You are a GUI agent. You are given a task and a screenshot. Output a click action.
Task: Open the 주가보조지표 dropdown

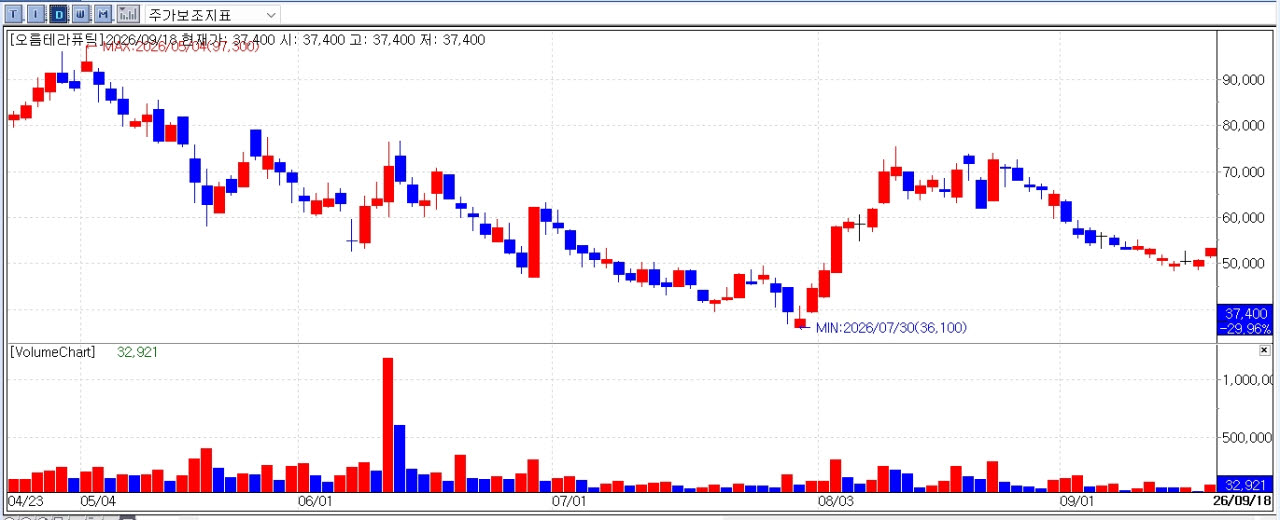tap(213, 15)
